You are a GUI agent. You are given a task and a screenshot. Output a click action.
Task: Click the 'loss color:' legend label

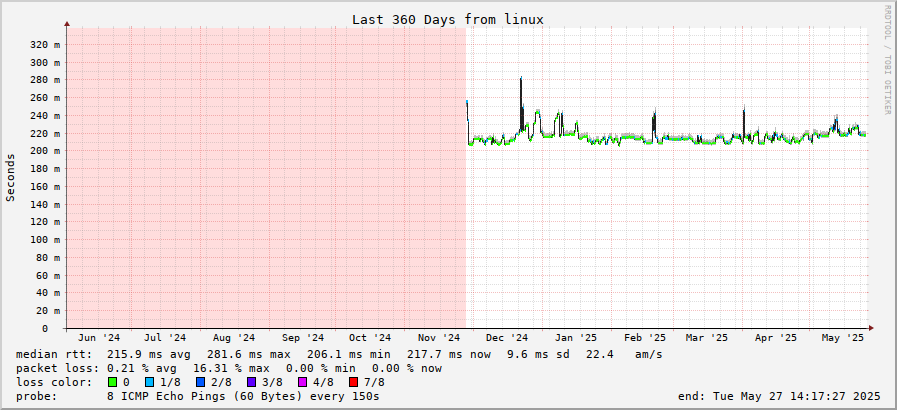point(54,382)
